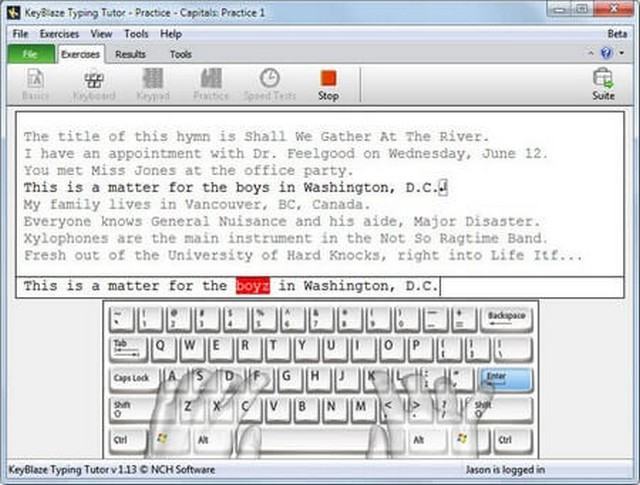This screenshot has width=640, height=485.
Task: Click the right Ctrl key on keyboard
Action: click(513, 440)
